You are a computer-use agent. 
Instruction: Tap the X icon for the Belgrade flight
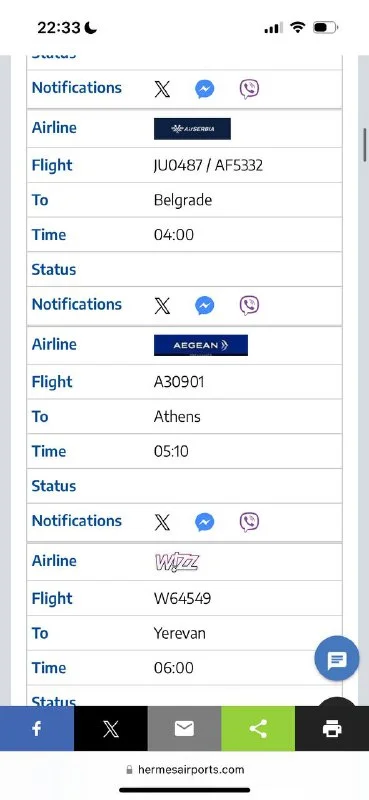pyautogui.click(x=162, y=306)
